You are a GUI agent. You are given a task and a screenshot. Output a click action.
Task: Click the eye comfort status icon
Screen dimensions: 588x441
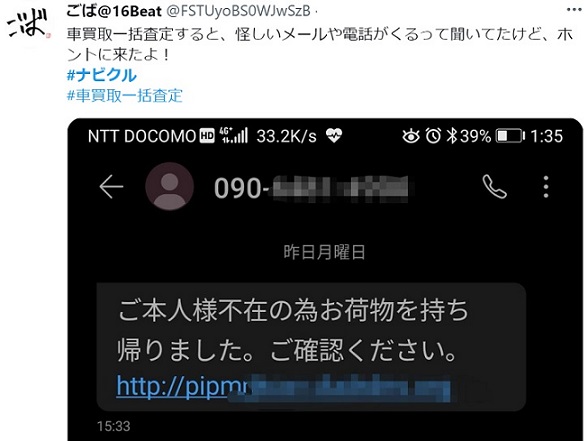[411, 136]
